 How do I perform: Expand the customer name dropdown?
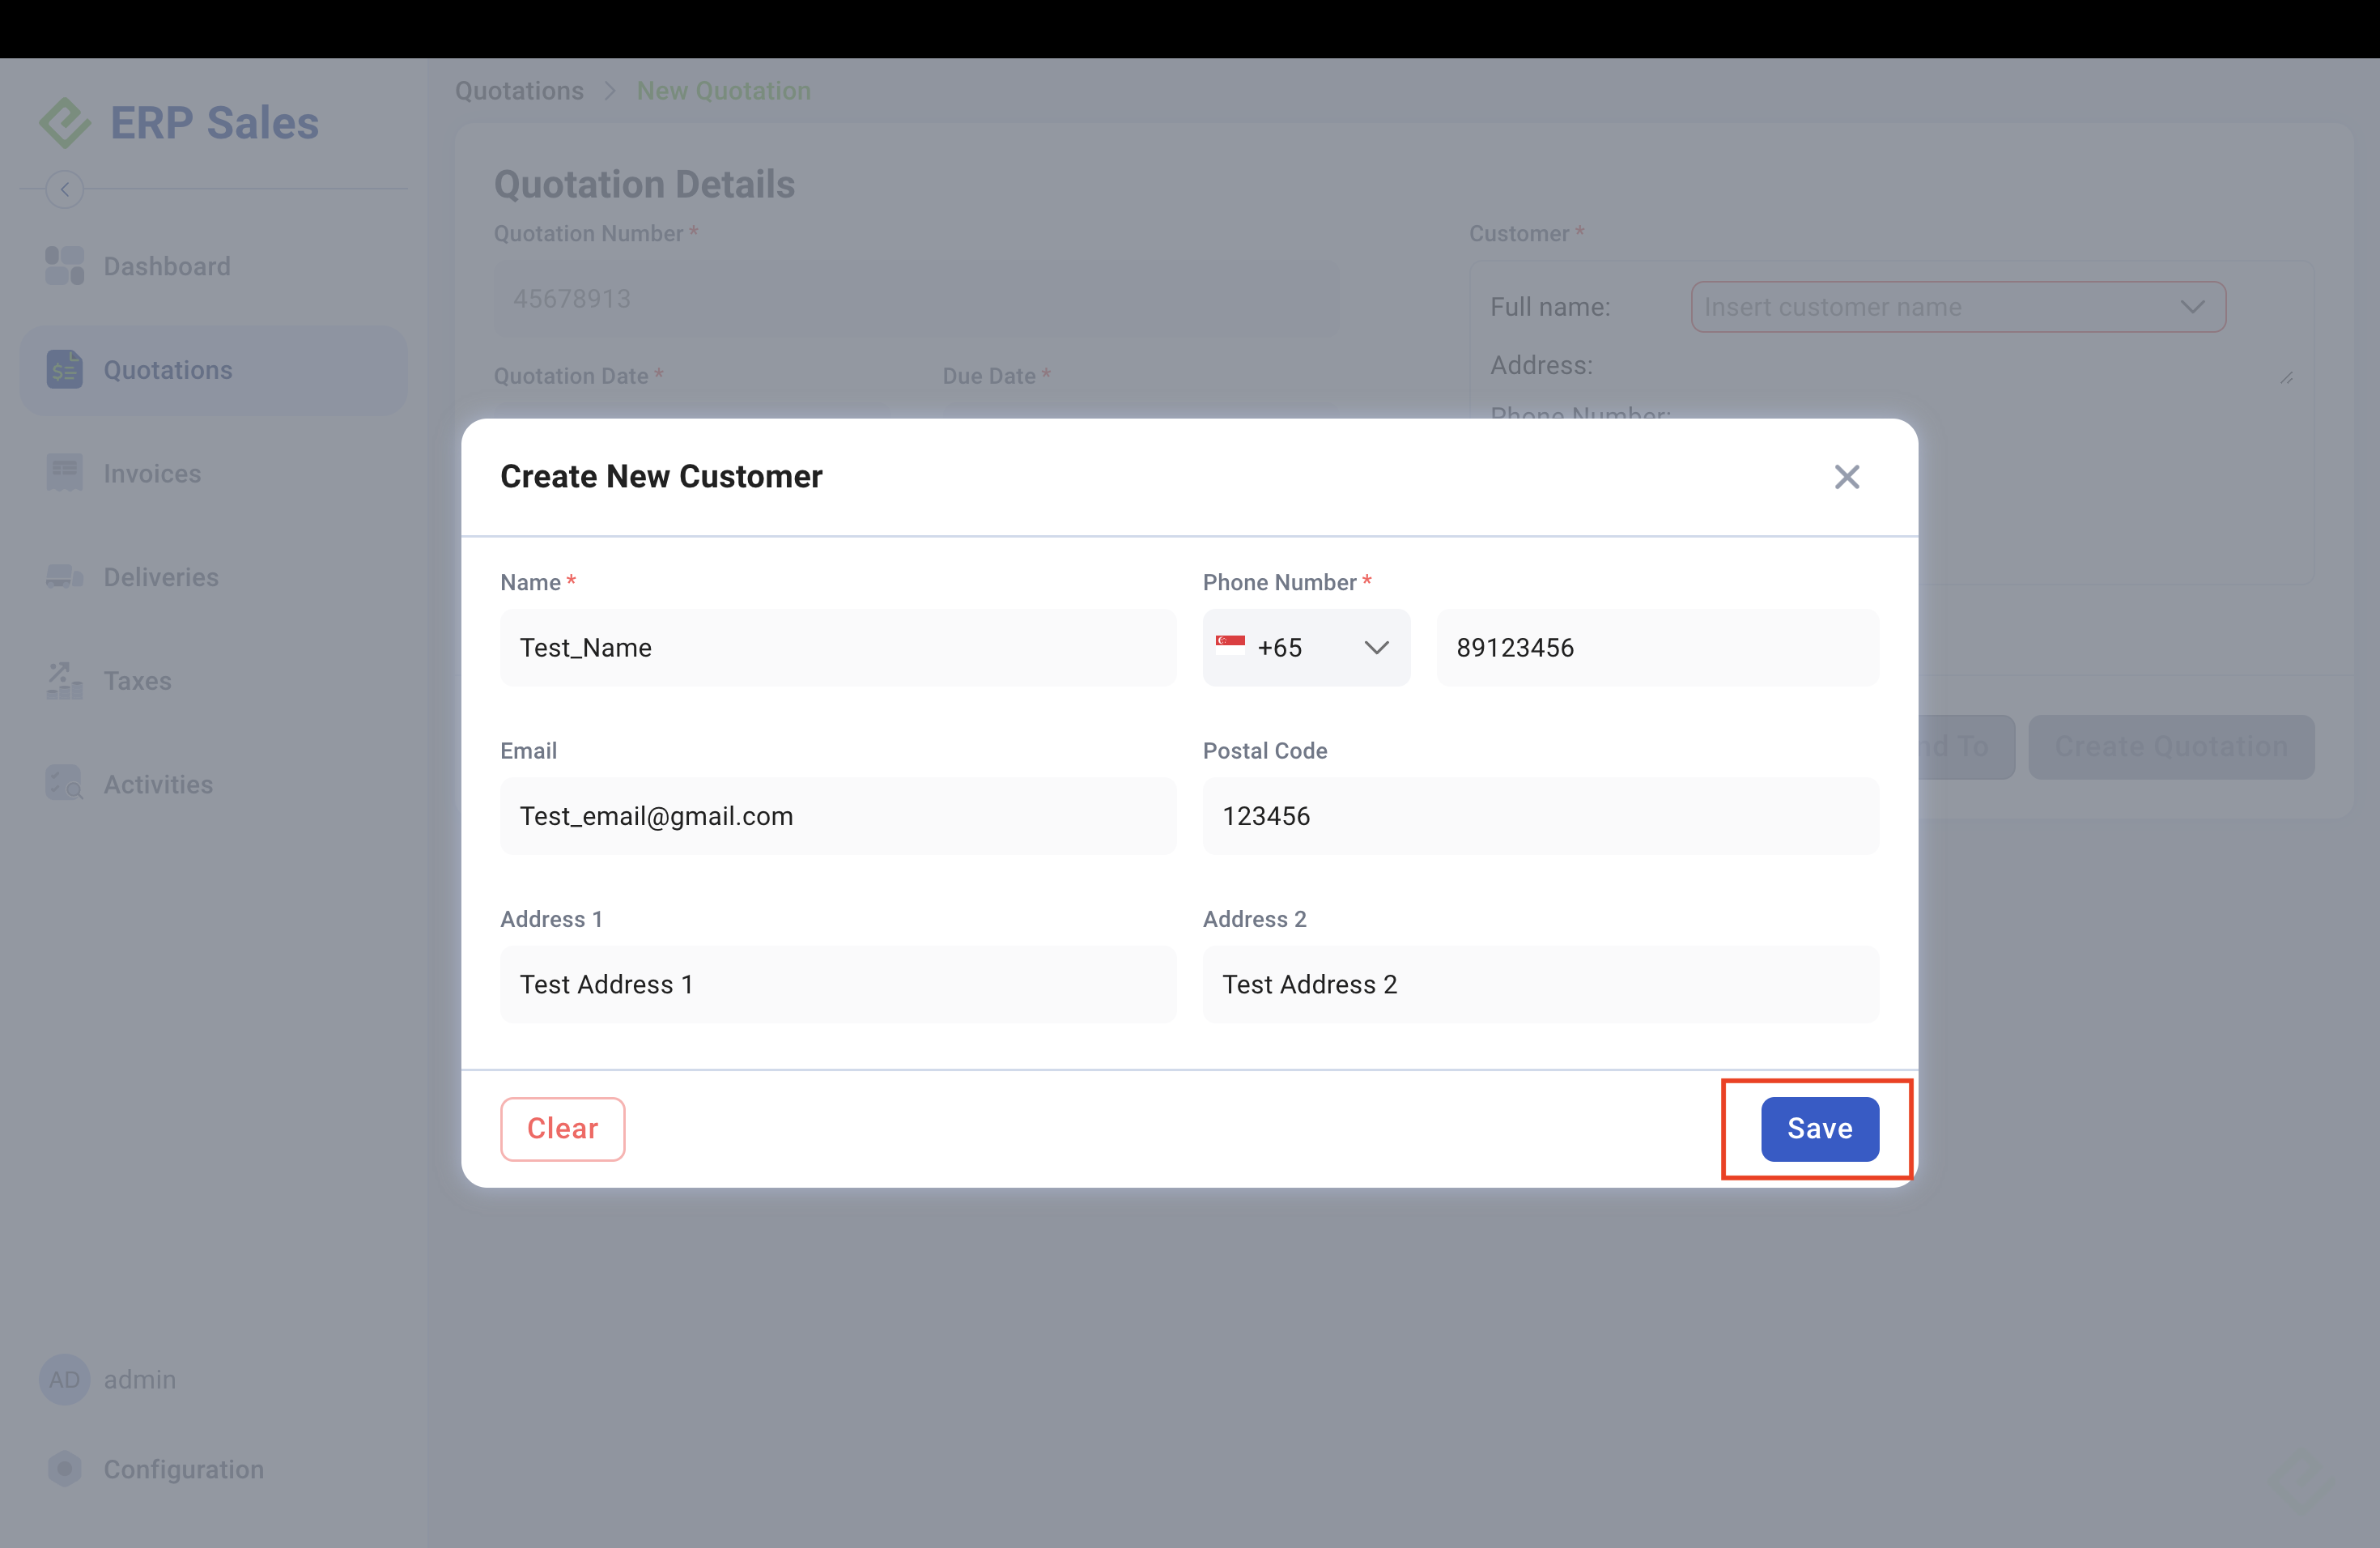(x=2191, y=307)
